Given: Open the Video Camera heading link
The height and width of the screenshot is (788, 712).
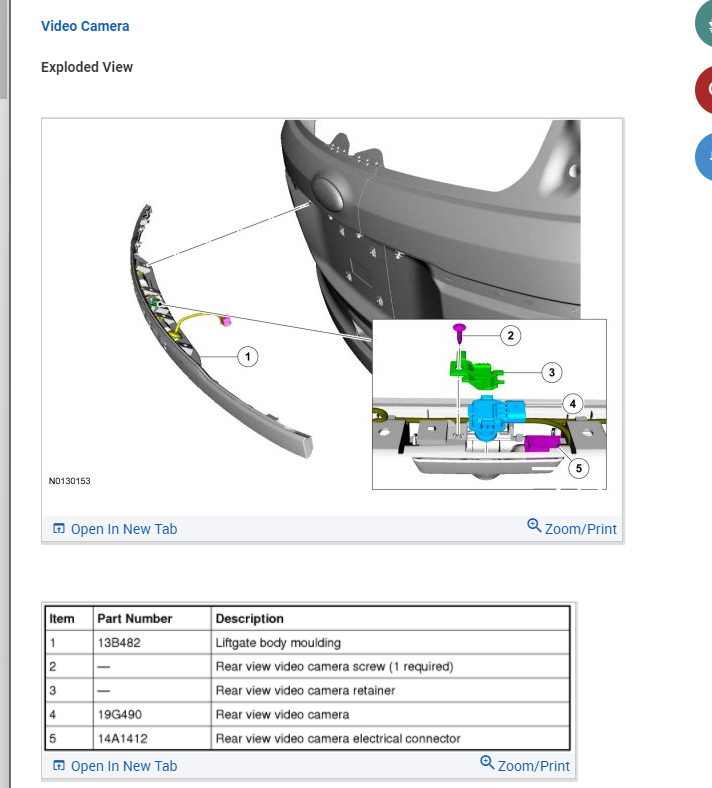Looking at the screenshot, I should tap(85, 26).
